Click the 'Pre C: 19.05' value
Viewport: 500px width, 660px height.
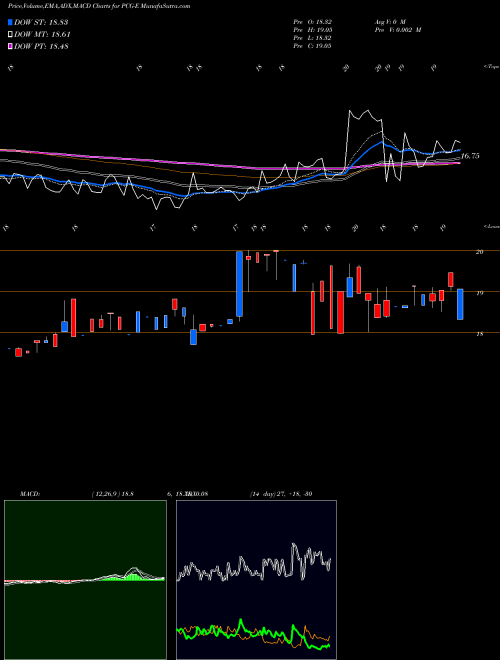tap(313, 46)
